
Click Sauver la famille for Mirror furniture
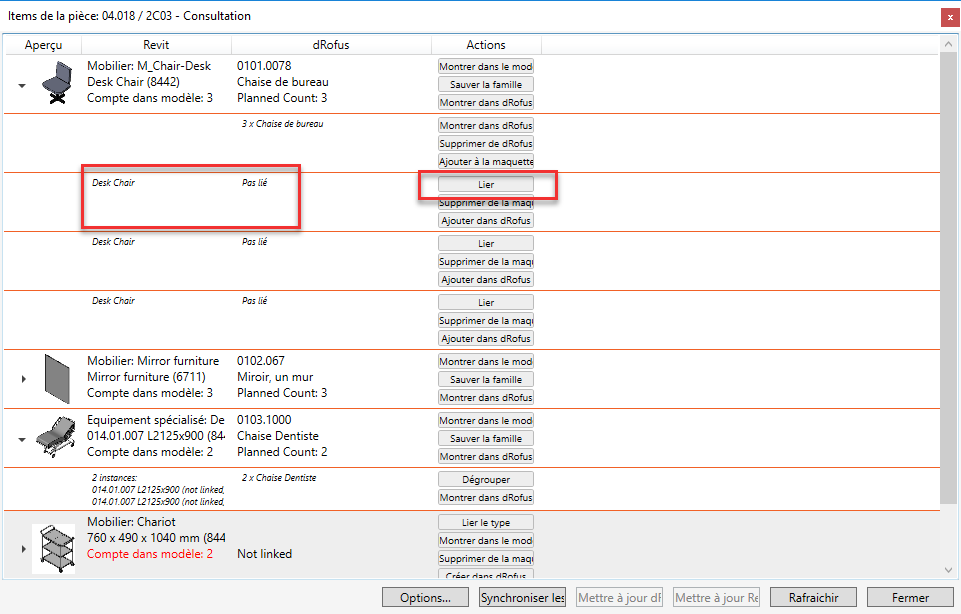coord(486,380)
